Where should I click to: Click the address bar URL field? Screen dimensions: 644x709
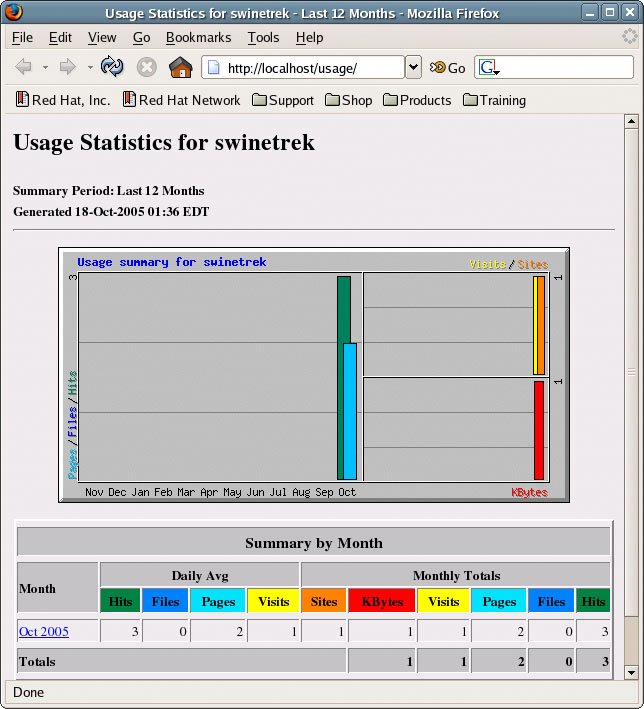[310, 68]
